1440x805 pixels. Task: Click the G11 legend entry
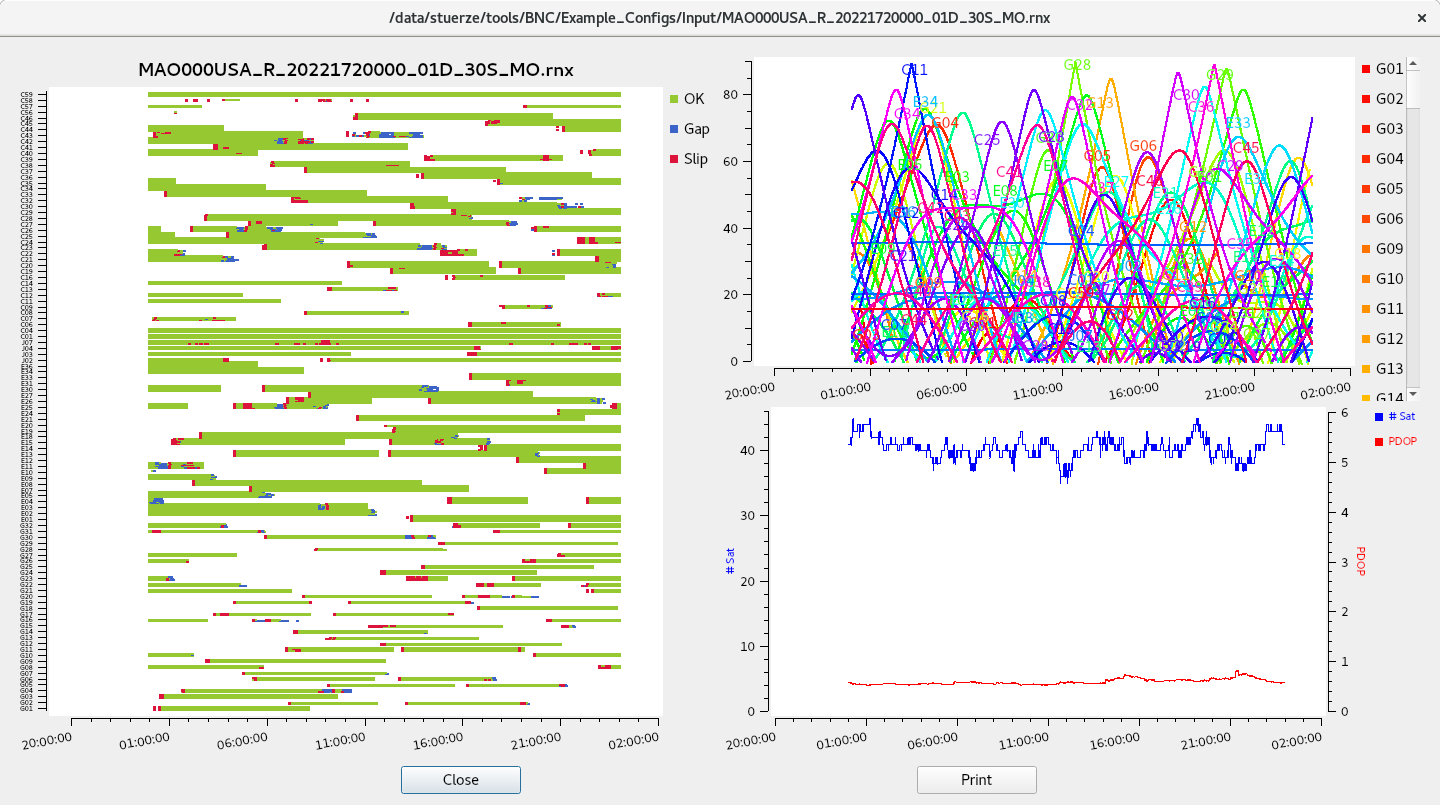[x=1389, y=309]
